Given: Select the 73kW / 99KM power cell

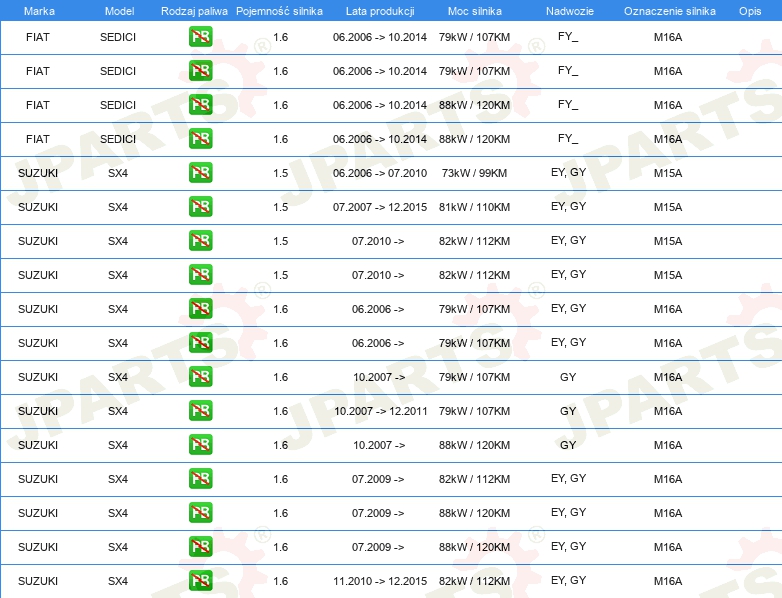Looking at the screenshot, I should [x=474, y=173].
